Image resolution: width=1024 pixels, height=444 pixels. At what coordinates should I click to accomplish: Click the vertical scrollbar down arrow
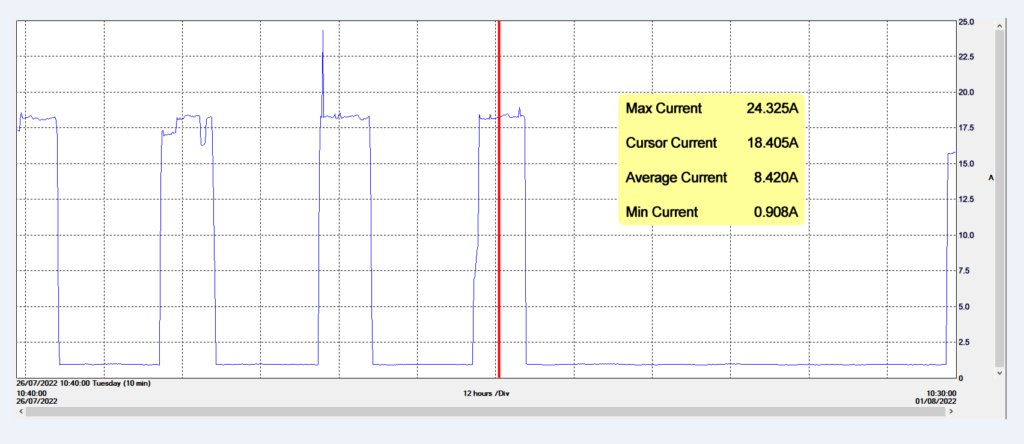coord(1001,372)
